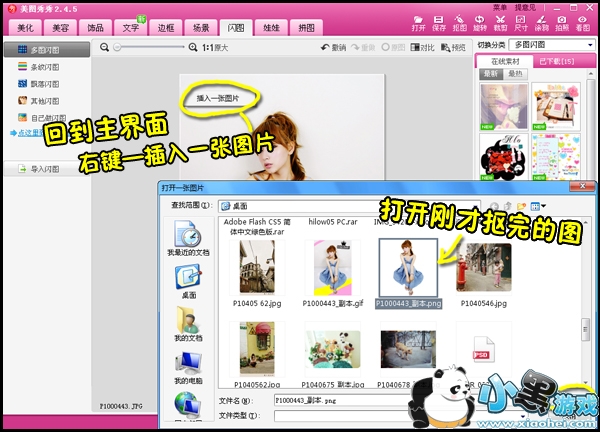Switch to the 边框 tab
This screenshot has height=432, width=600.
coord(166,27)
